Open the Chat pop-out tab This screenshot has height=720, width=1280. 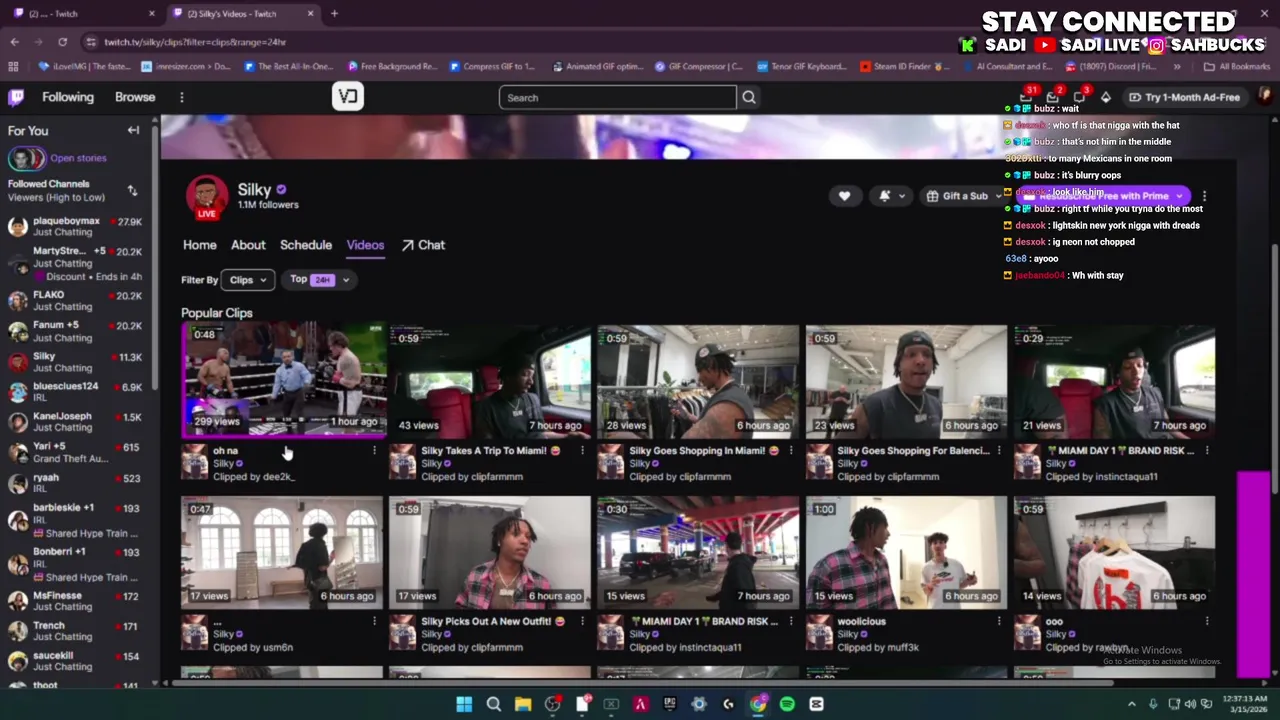tap(423, 245)
